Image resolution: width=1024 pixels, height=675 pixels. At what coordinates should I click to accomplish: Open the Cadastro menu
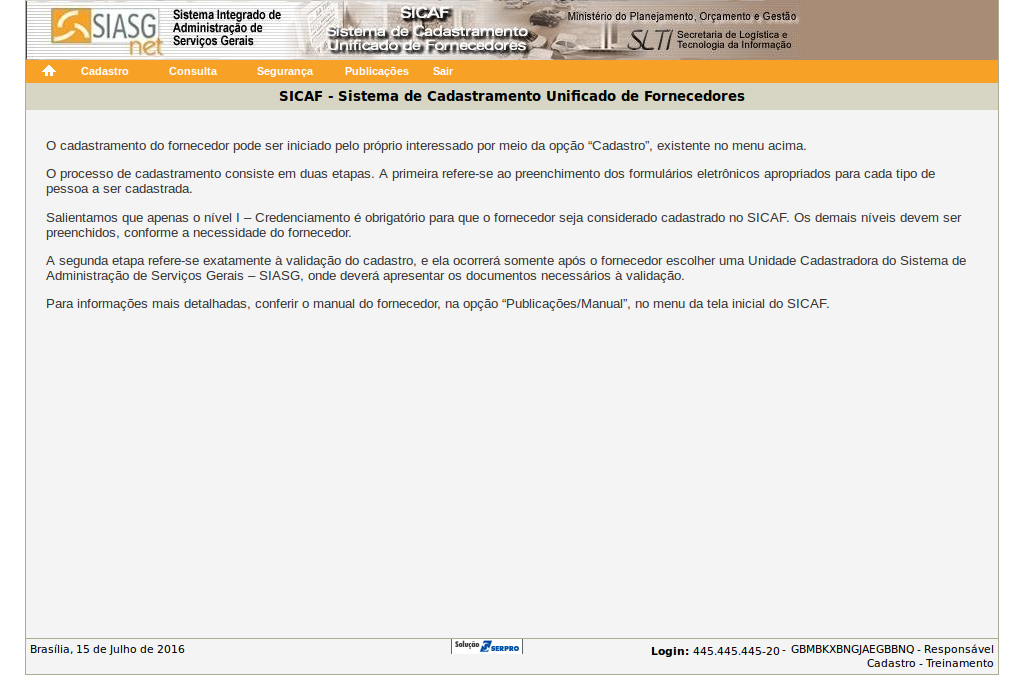(104, 71)
